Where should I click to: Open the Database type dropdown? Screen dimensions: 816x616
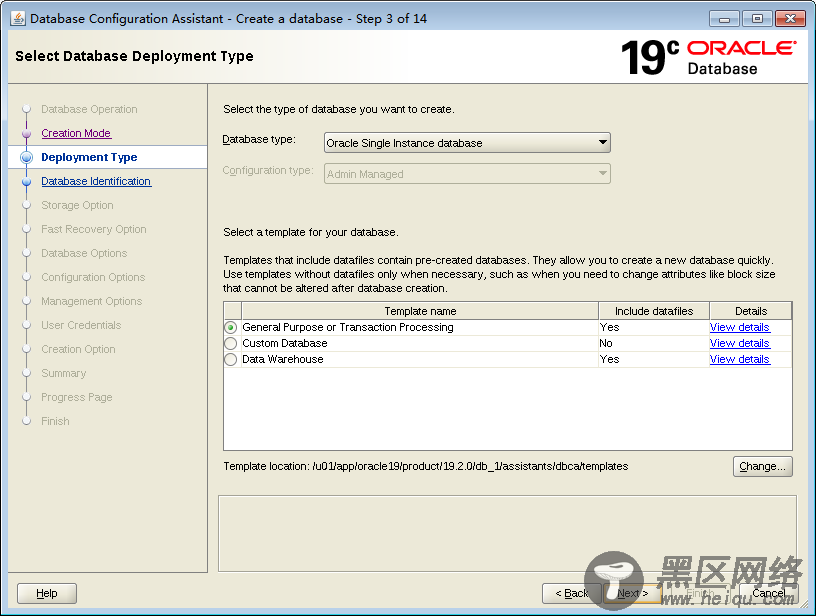(467, 143)
